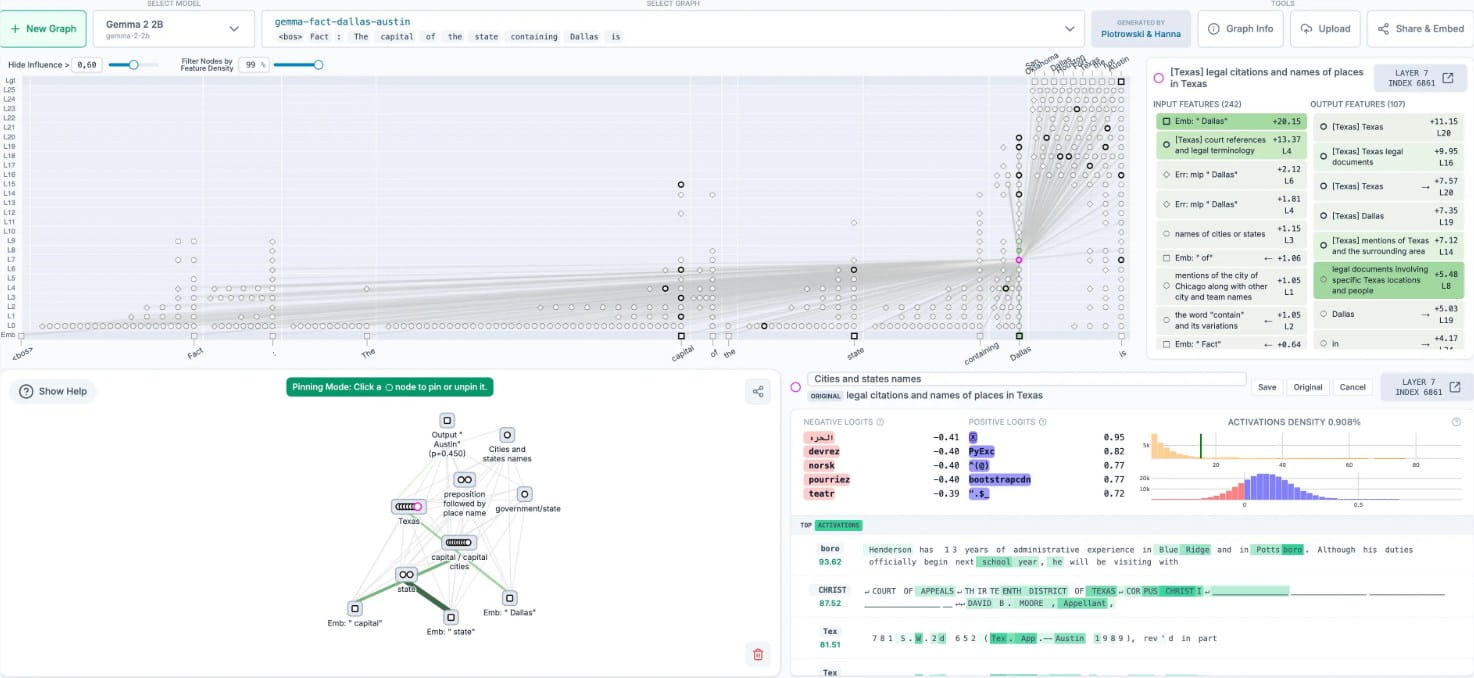Image resolution: width=1474 pixels, height=678 pixels.
Task: Click the Emb " state" subgraph node
Action: pyautogui.click(x=450, y=617)
